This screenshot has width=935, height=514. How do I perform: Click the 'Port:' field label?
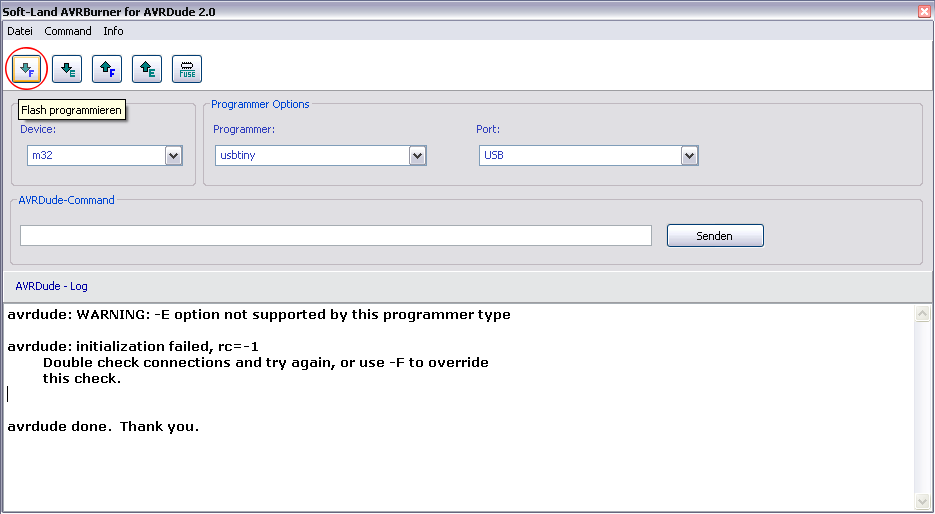tap(488, 129)
